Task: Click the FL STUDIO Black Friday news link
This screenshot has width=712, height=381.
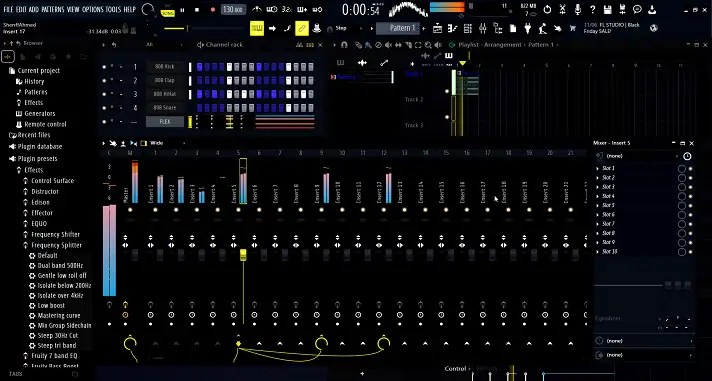Action: tap(611, 28)
